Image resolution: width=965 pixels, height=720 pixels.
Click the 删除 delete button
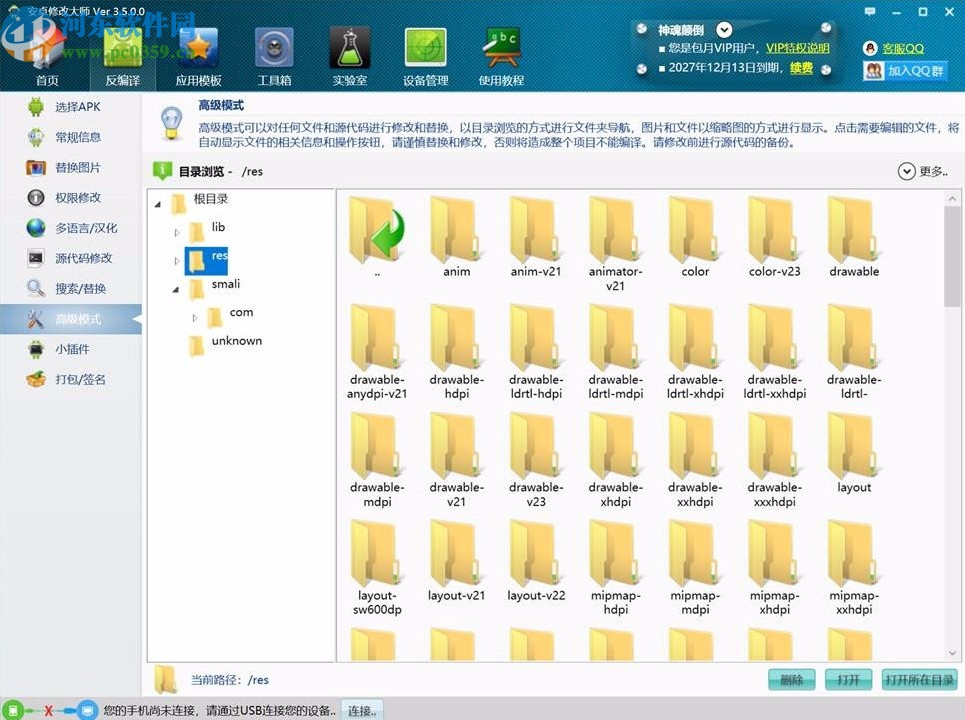click(791, 679)
